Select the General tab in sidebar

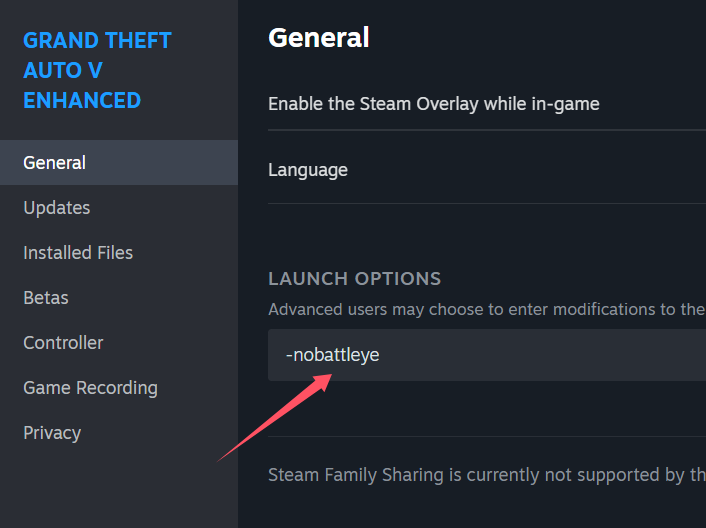pos(119,162)
